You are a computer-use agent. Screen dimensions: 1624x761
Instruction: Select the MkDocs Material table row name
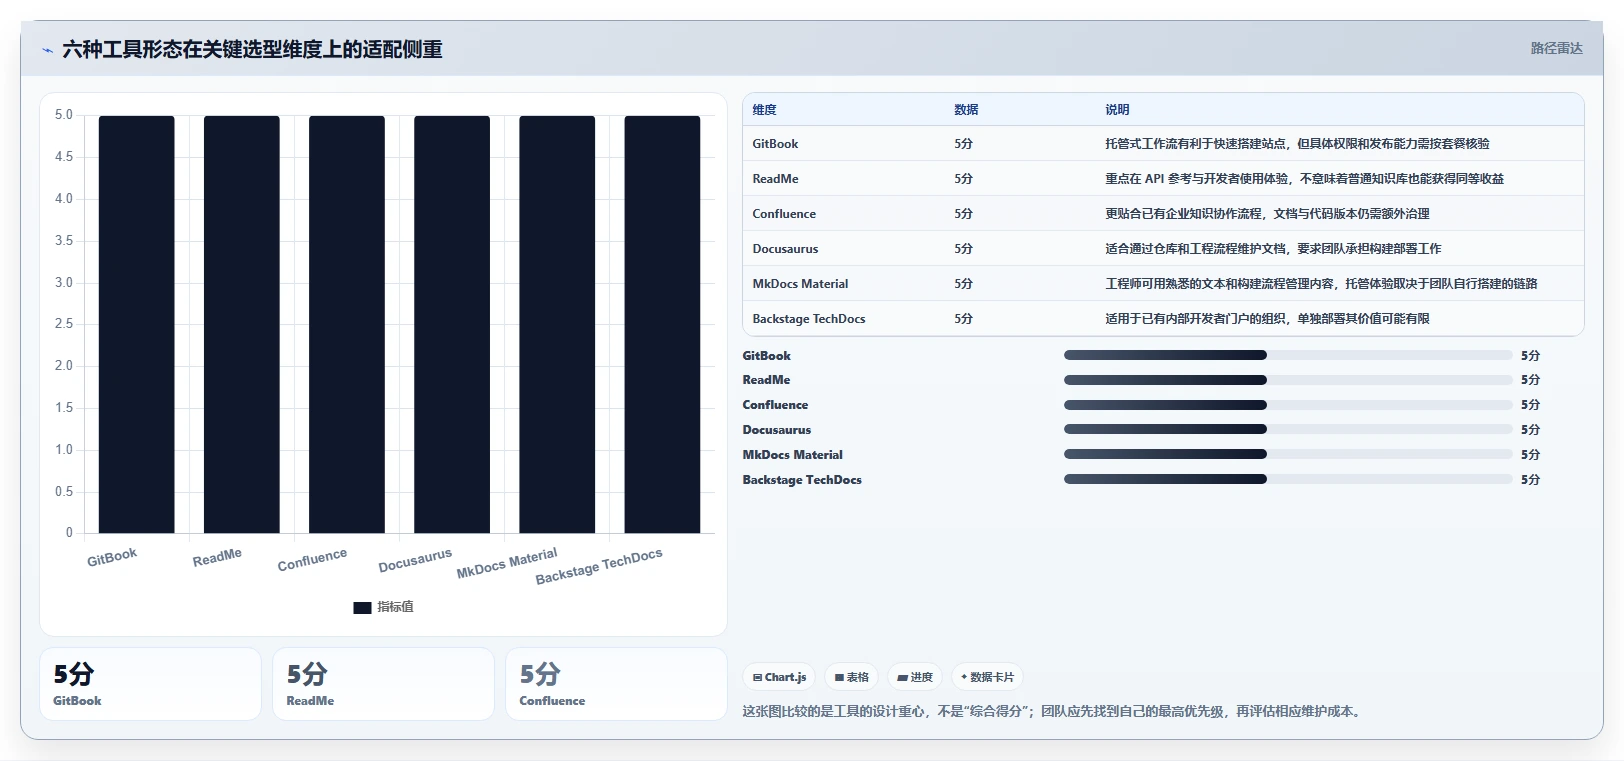[x=800, y=284]
